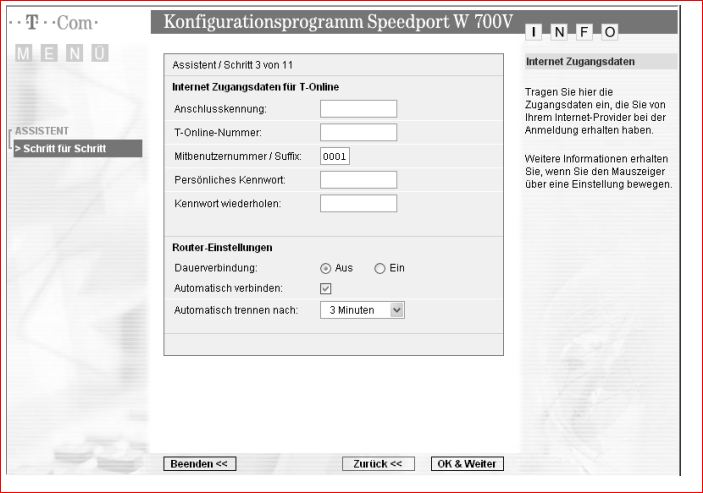Click the T-Com logo
This screenshot has width=703, height=493.
54,22
